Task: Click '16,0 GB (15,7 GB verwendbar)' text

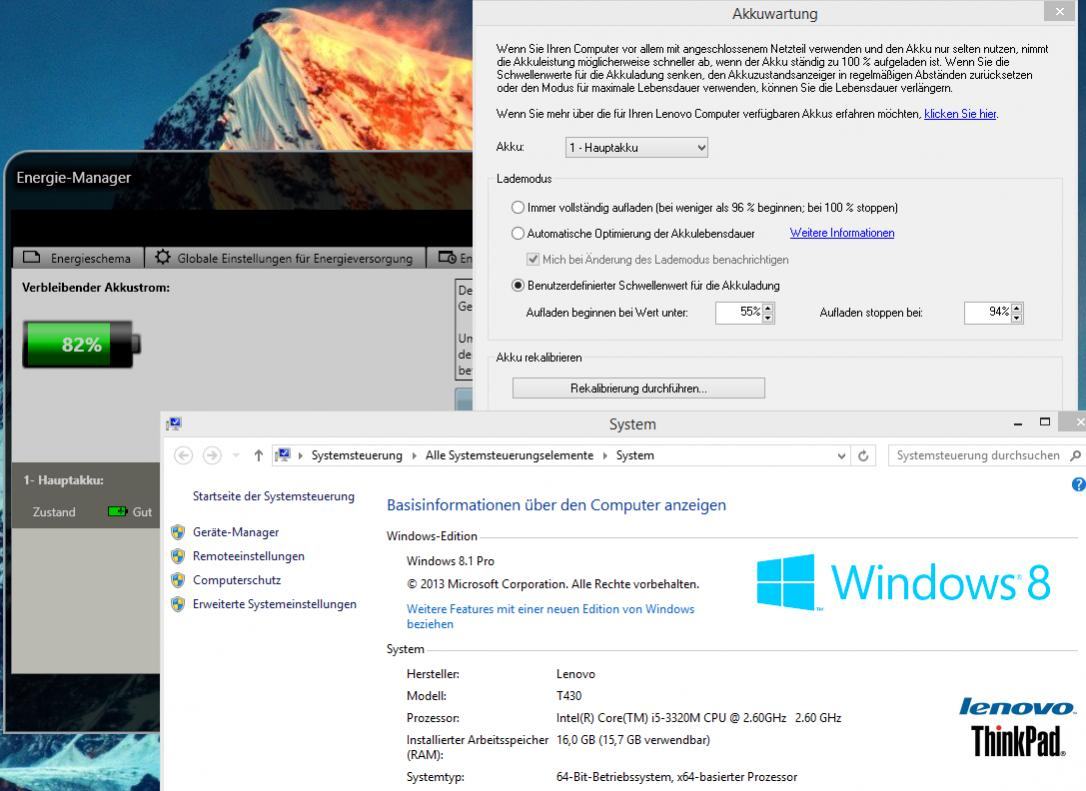Action: [633, 740]
